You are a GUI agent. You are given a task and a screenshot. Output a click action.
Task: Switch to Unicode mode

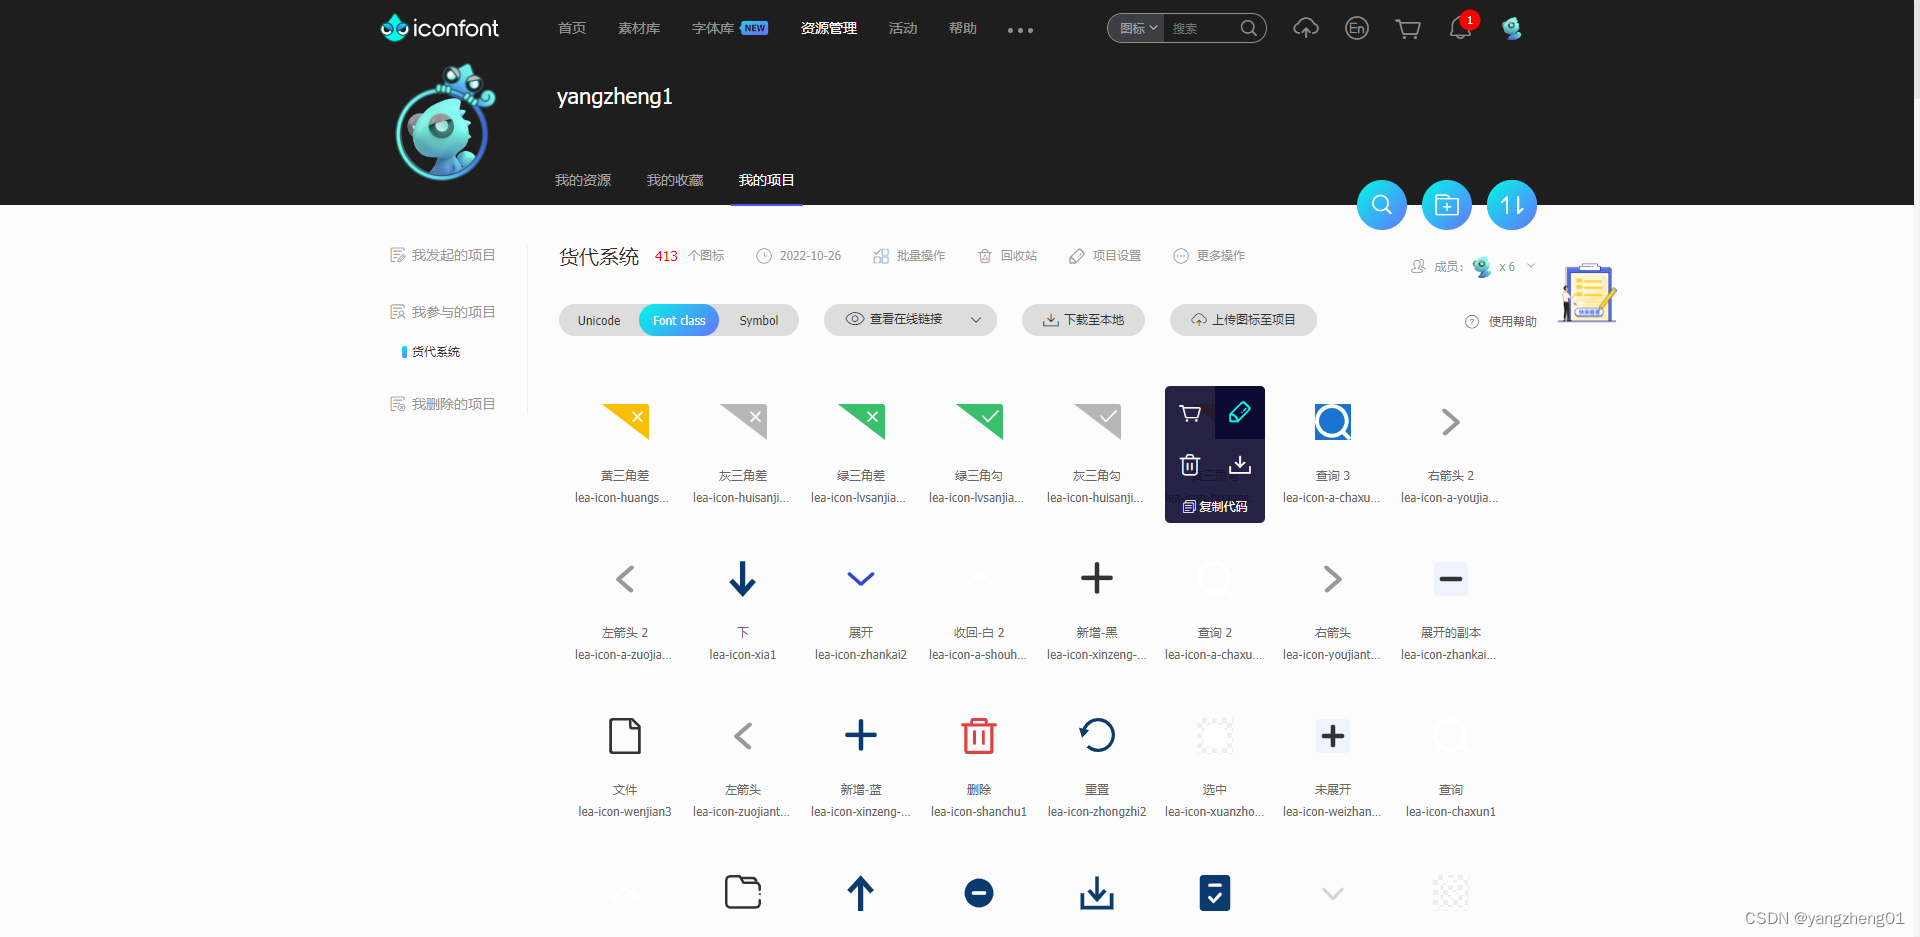599,320
